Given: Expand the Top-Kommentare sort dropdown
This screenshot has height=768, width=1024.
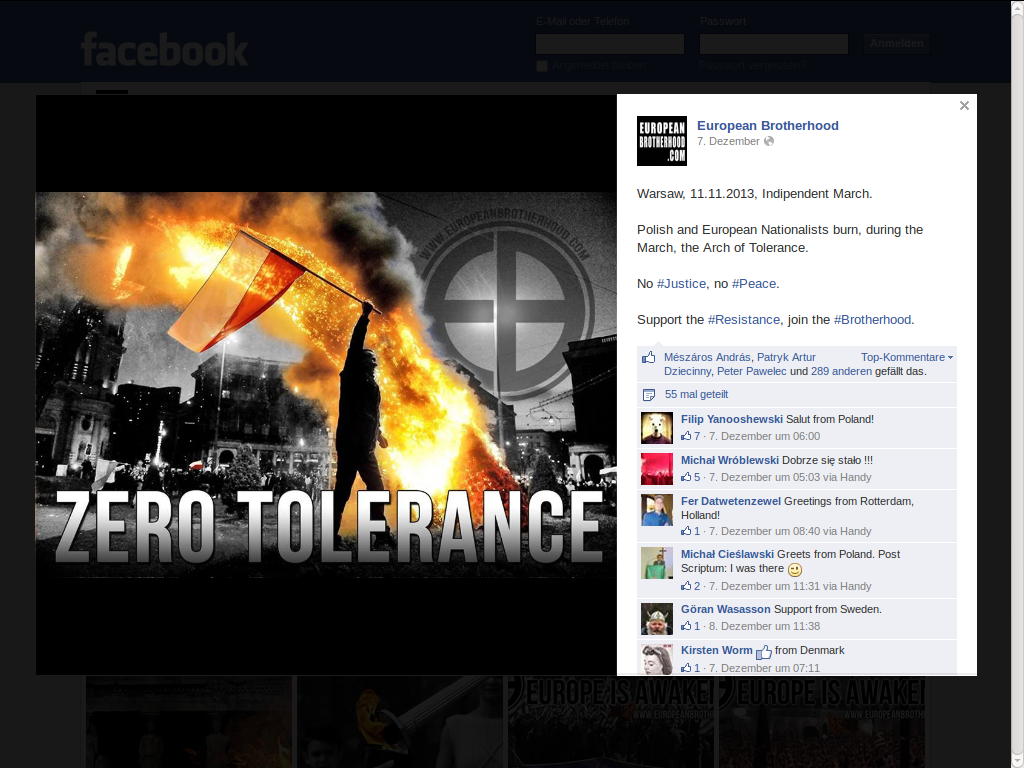Looking at the screenshot, I should coord(906,357).
